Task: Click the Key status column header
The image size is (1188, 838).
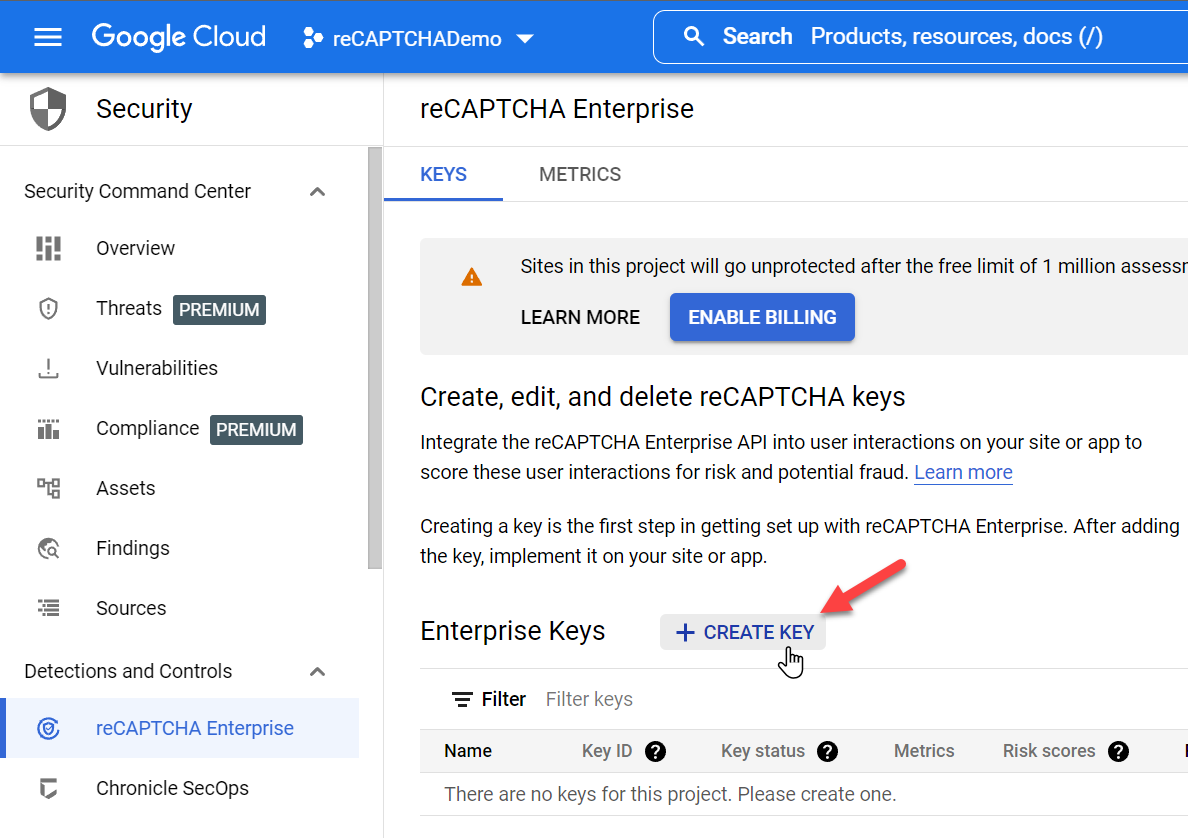Action: coord(762,751)
